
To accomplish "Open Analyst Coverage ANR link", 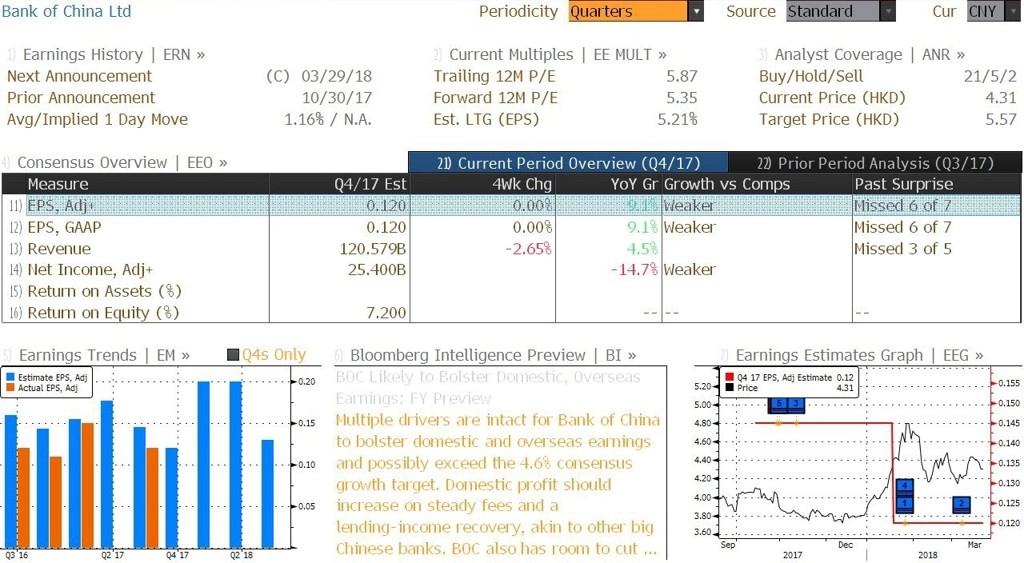I will point(870,55).
